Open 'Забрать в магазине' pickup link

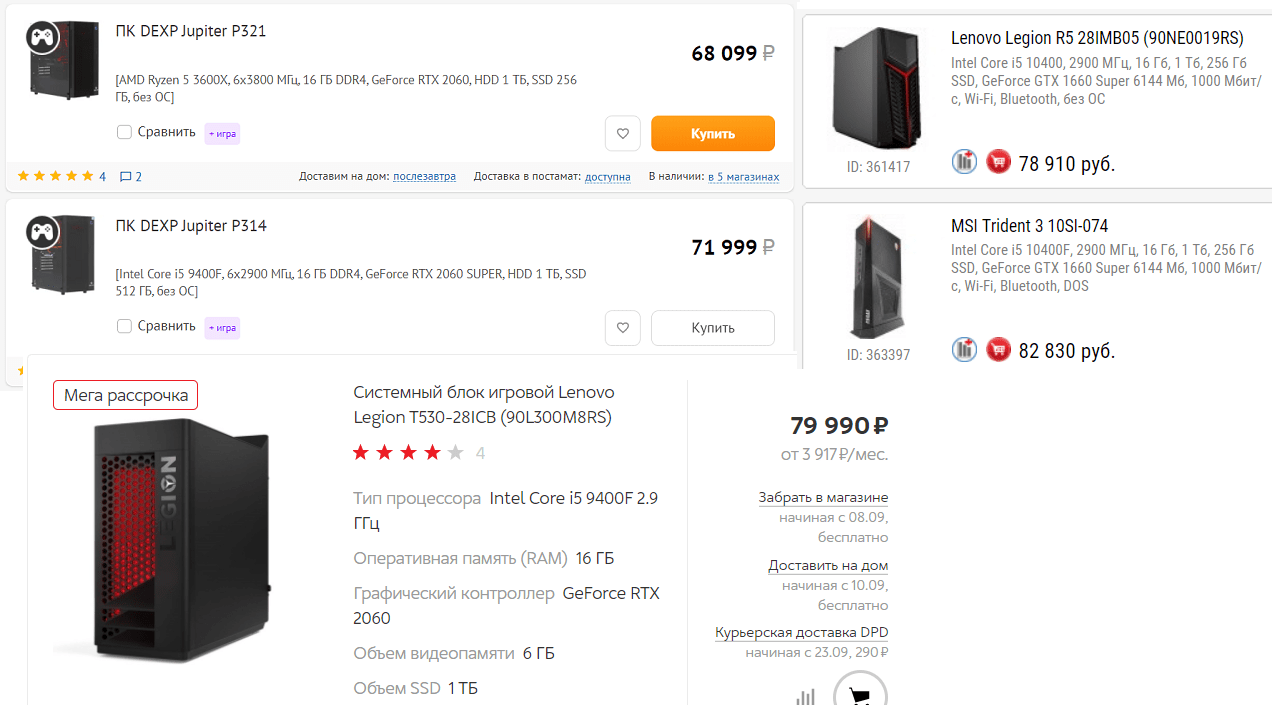tap(823, 497)
